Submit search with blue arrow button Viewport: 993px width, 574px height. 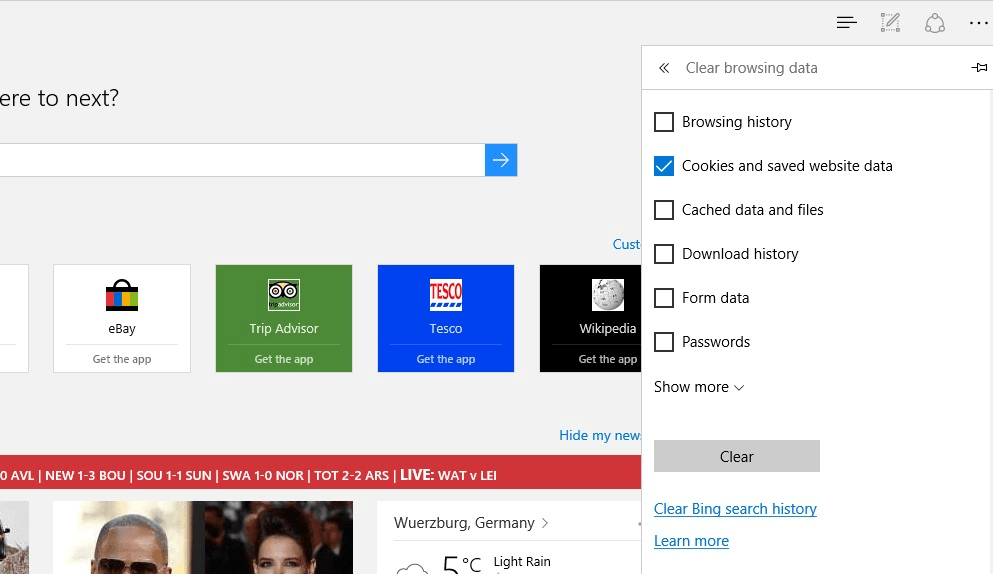[x=501, y=160]
